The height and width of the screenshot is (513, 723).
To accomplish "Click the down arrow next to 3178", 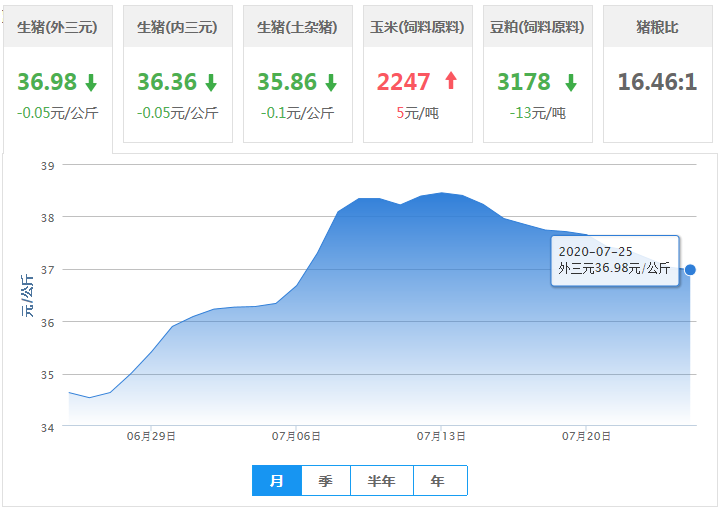I will click(x=570, y=82).
